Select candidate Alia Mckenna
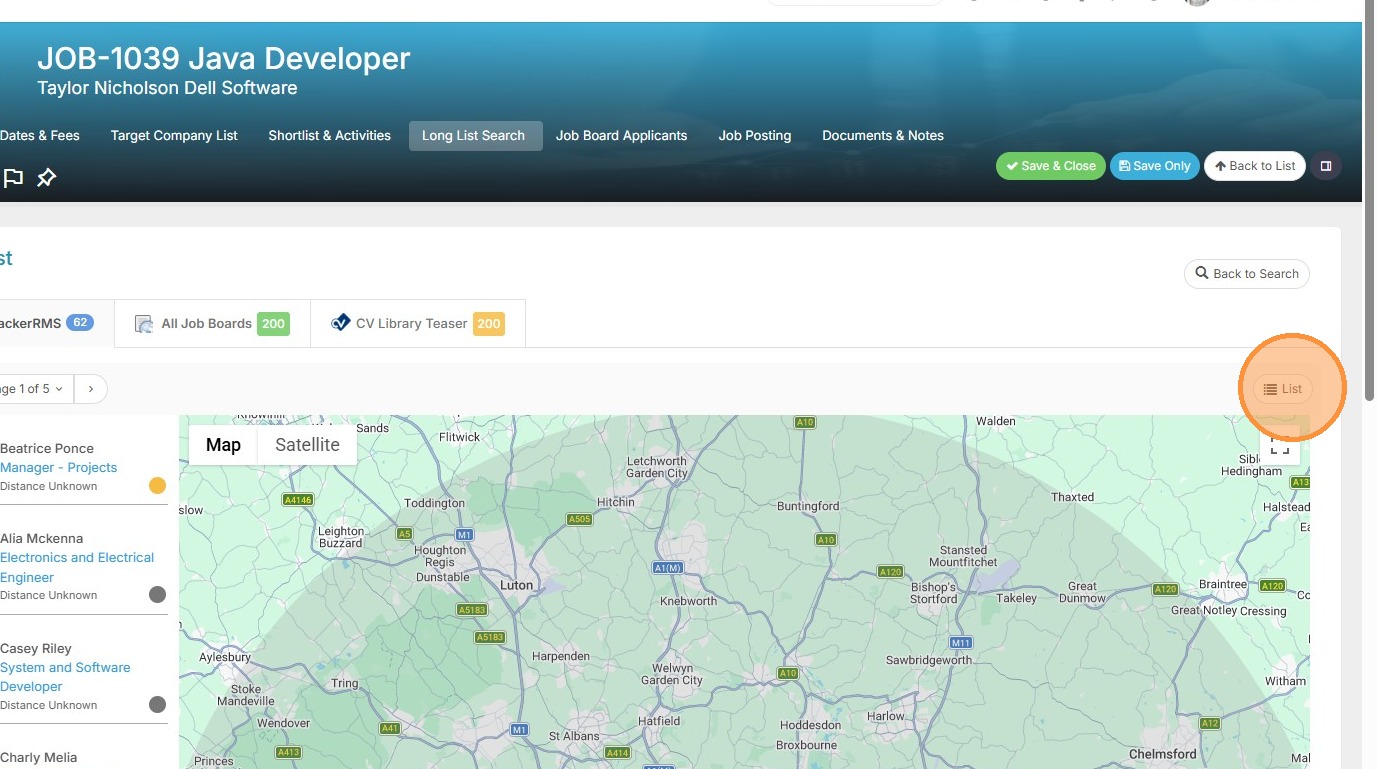The height and width of the screenshot is (769, 1377). (x=42, y=538)
